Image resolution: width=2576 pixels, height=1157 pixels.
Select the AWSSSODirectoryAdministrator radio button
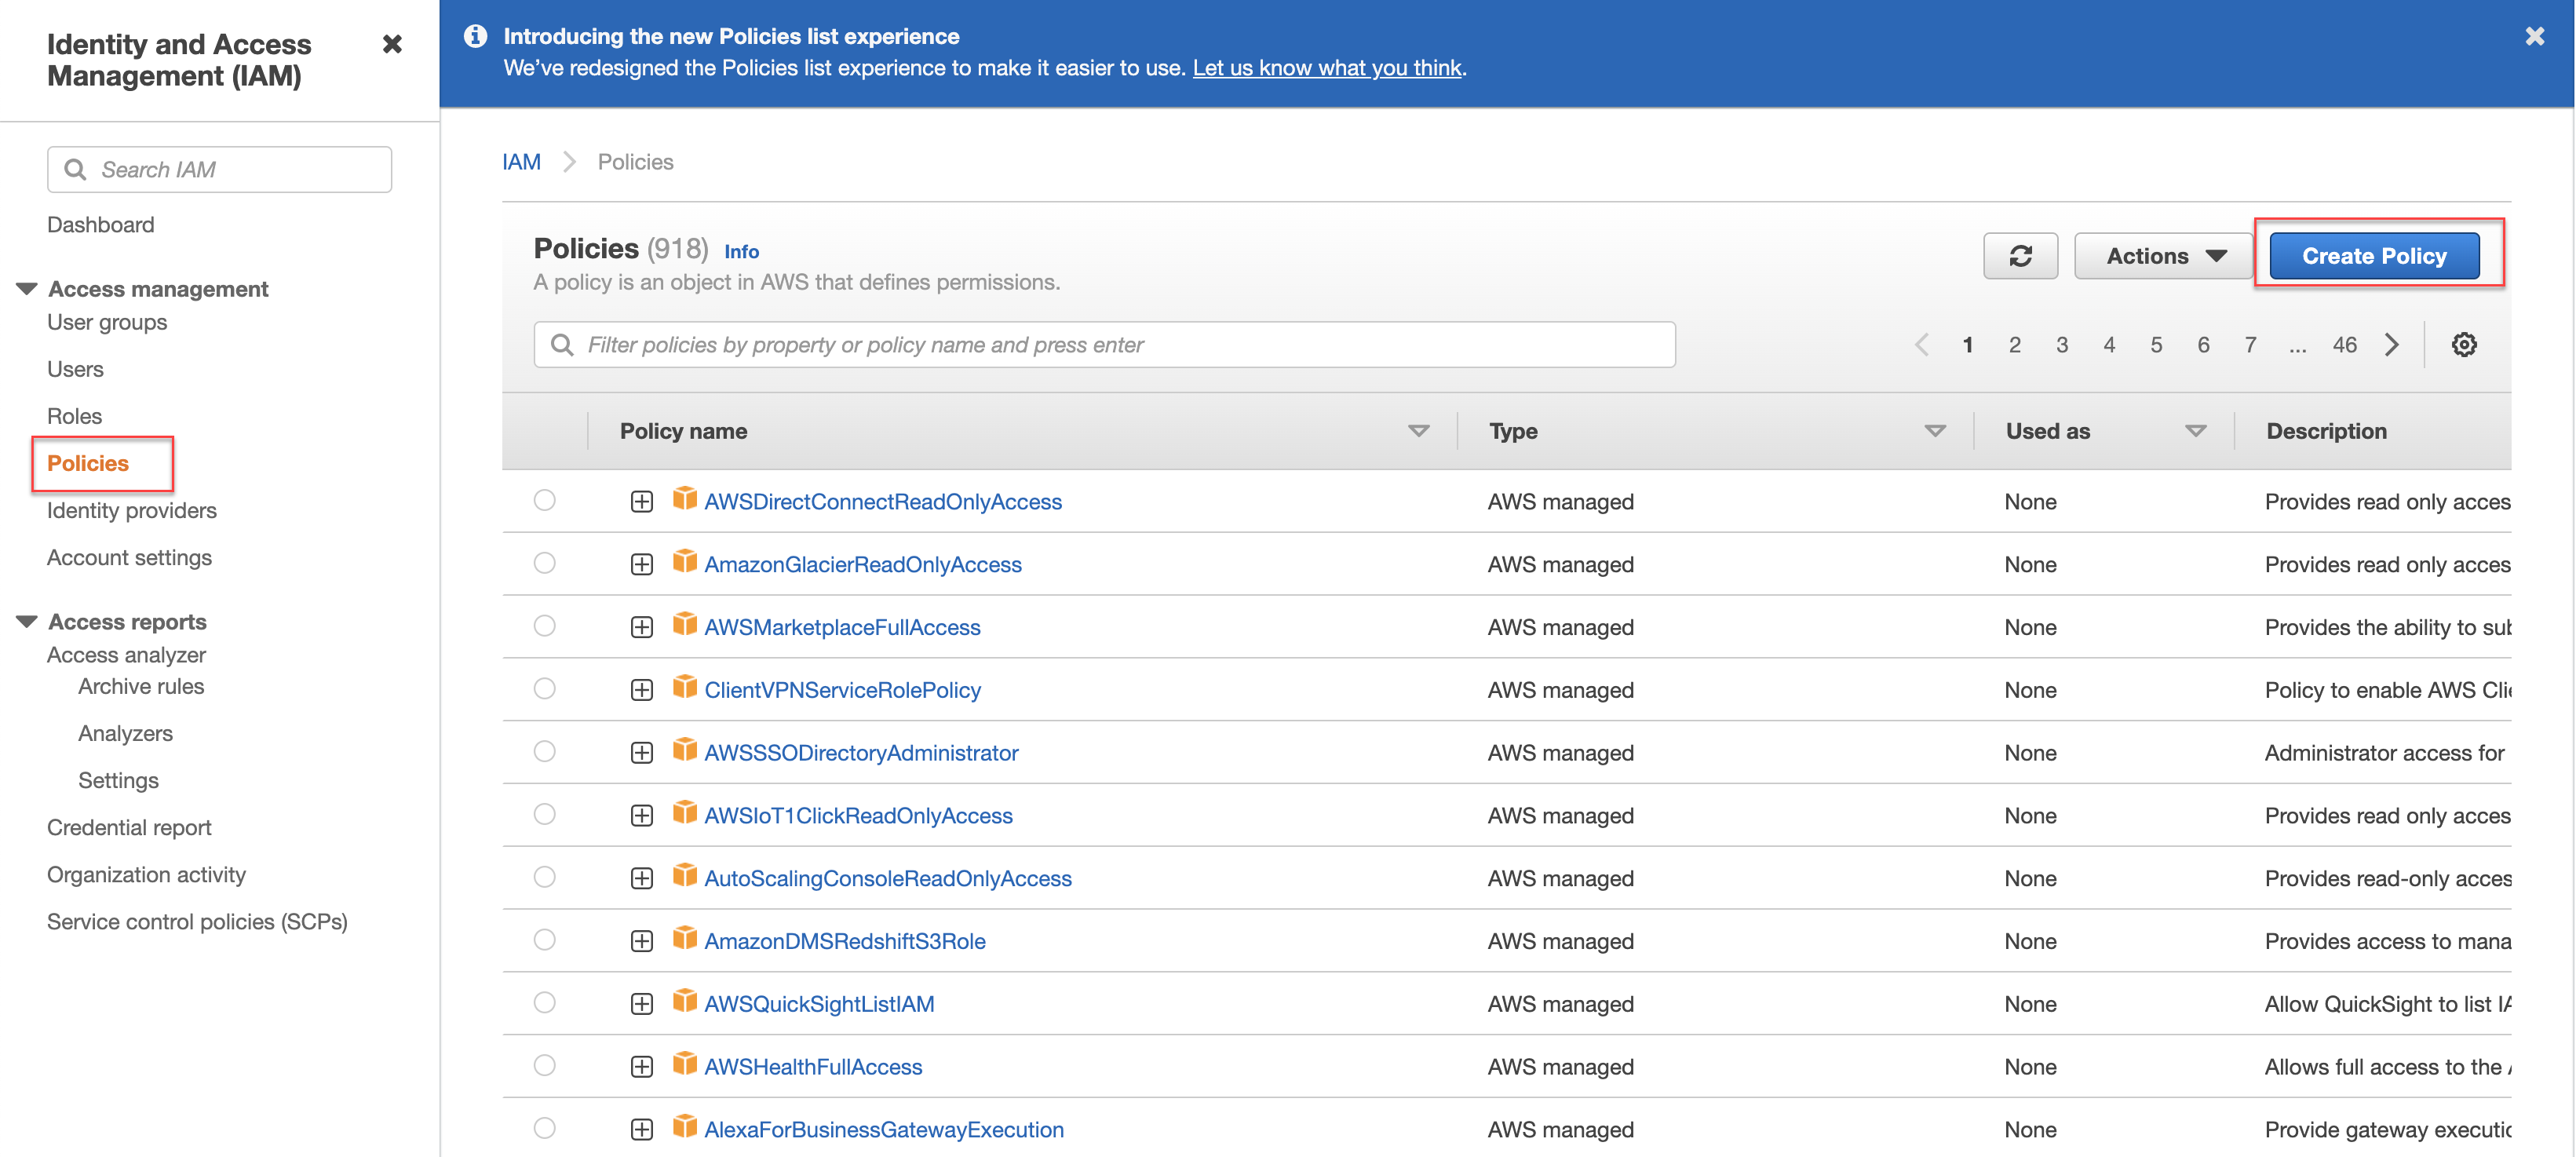(544, 752)
